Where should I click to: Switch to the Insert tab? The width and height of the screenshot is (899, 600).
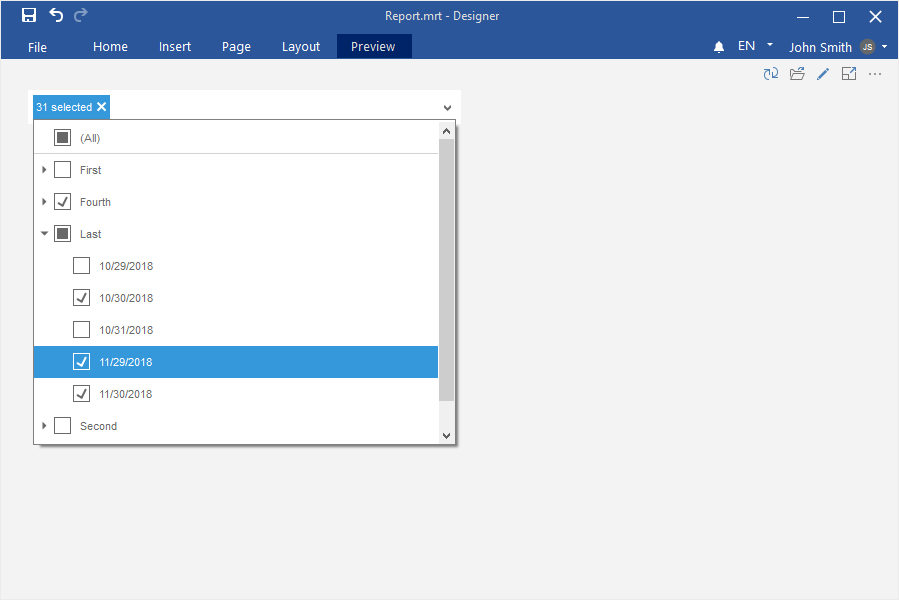point(175,47)
